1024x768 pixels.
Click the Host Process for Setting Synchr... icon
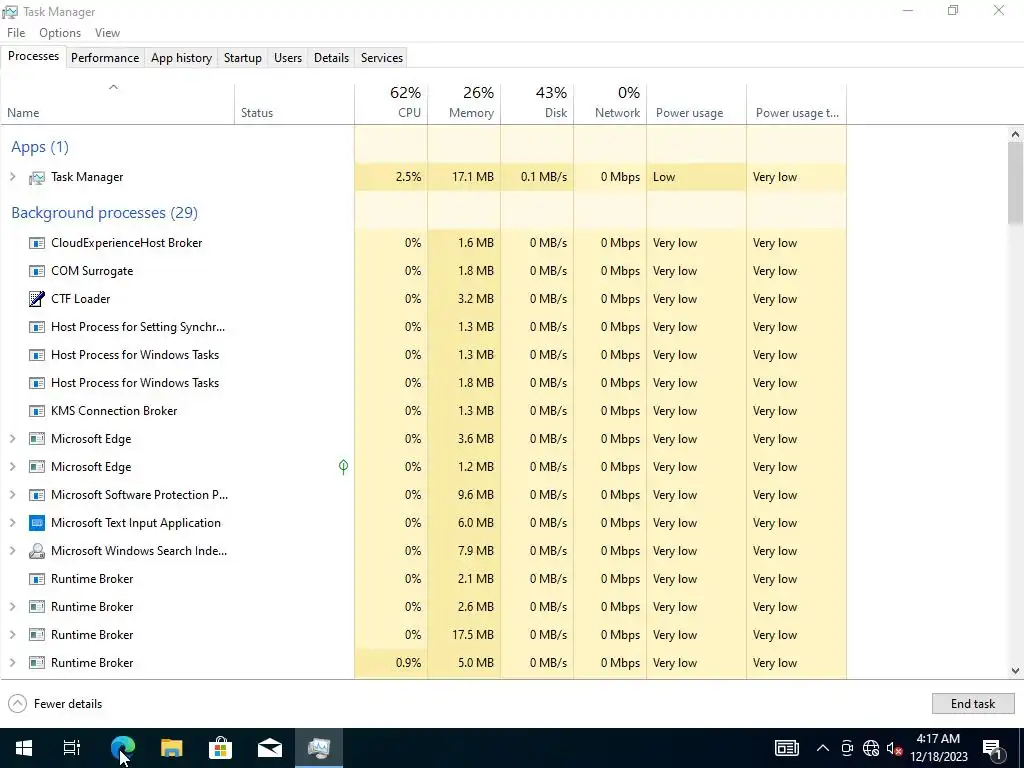(37, 327)
